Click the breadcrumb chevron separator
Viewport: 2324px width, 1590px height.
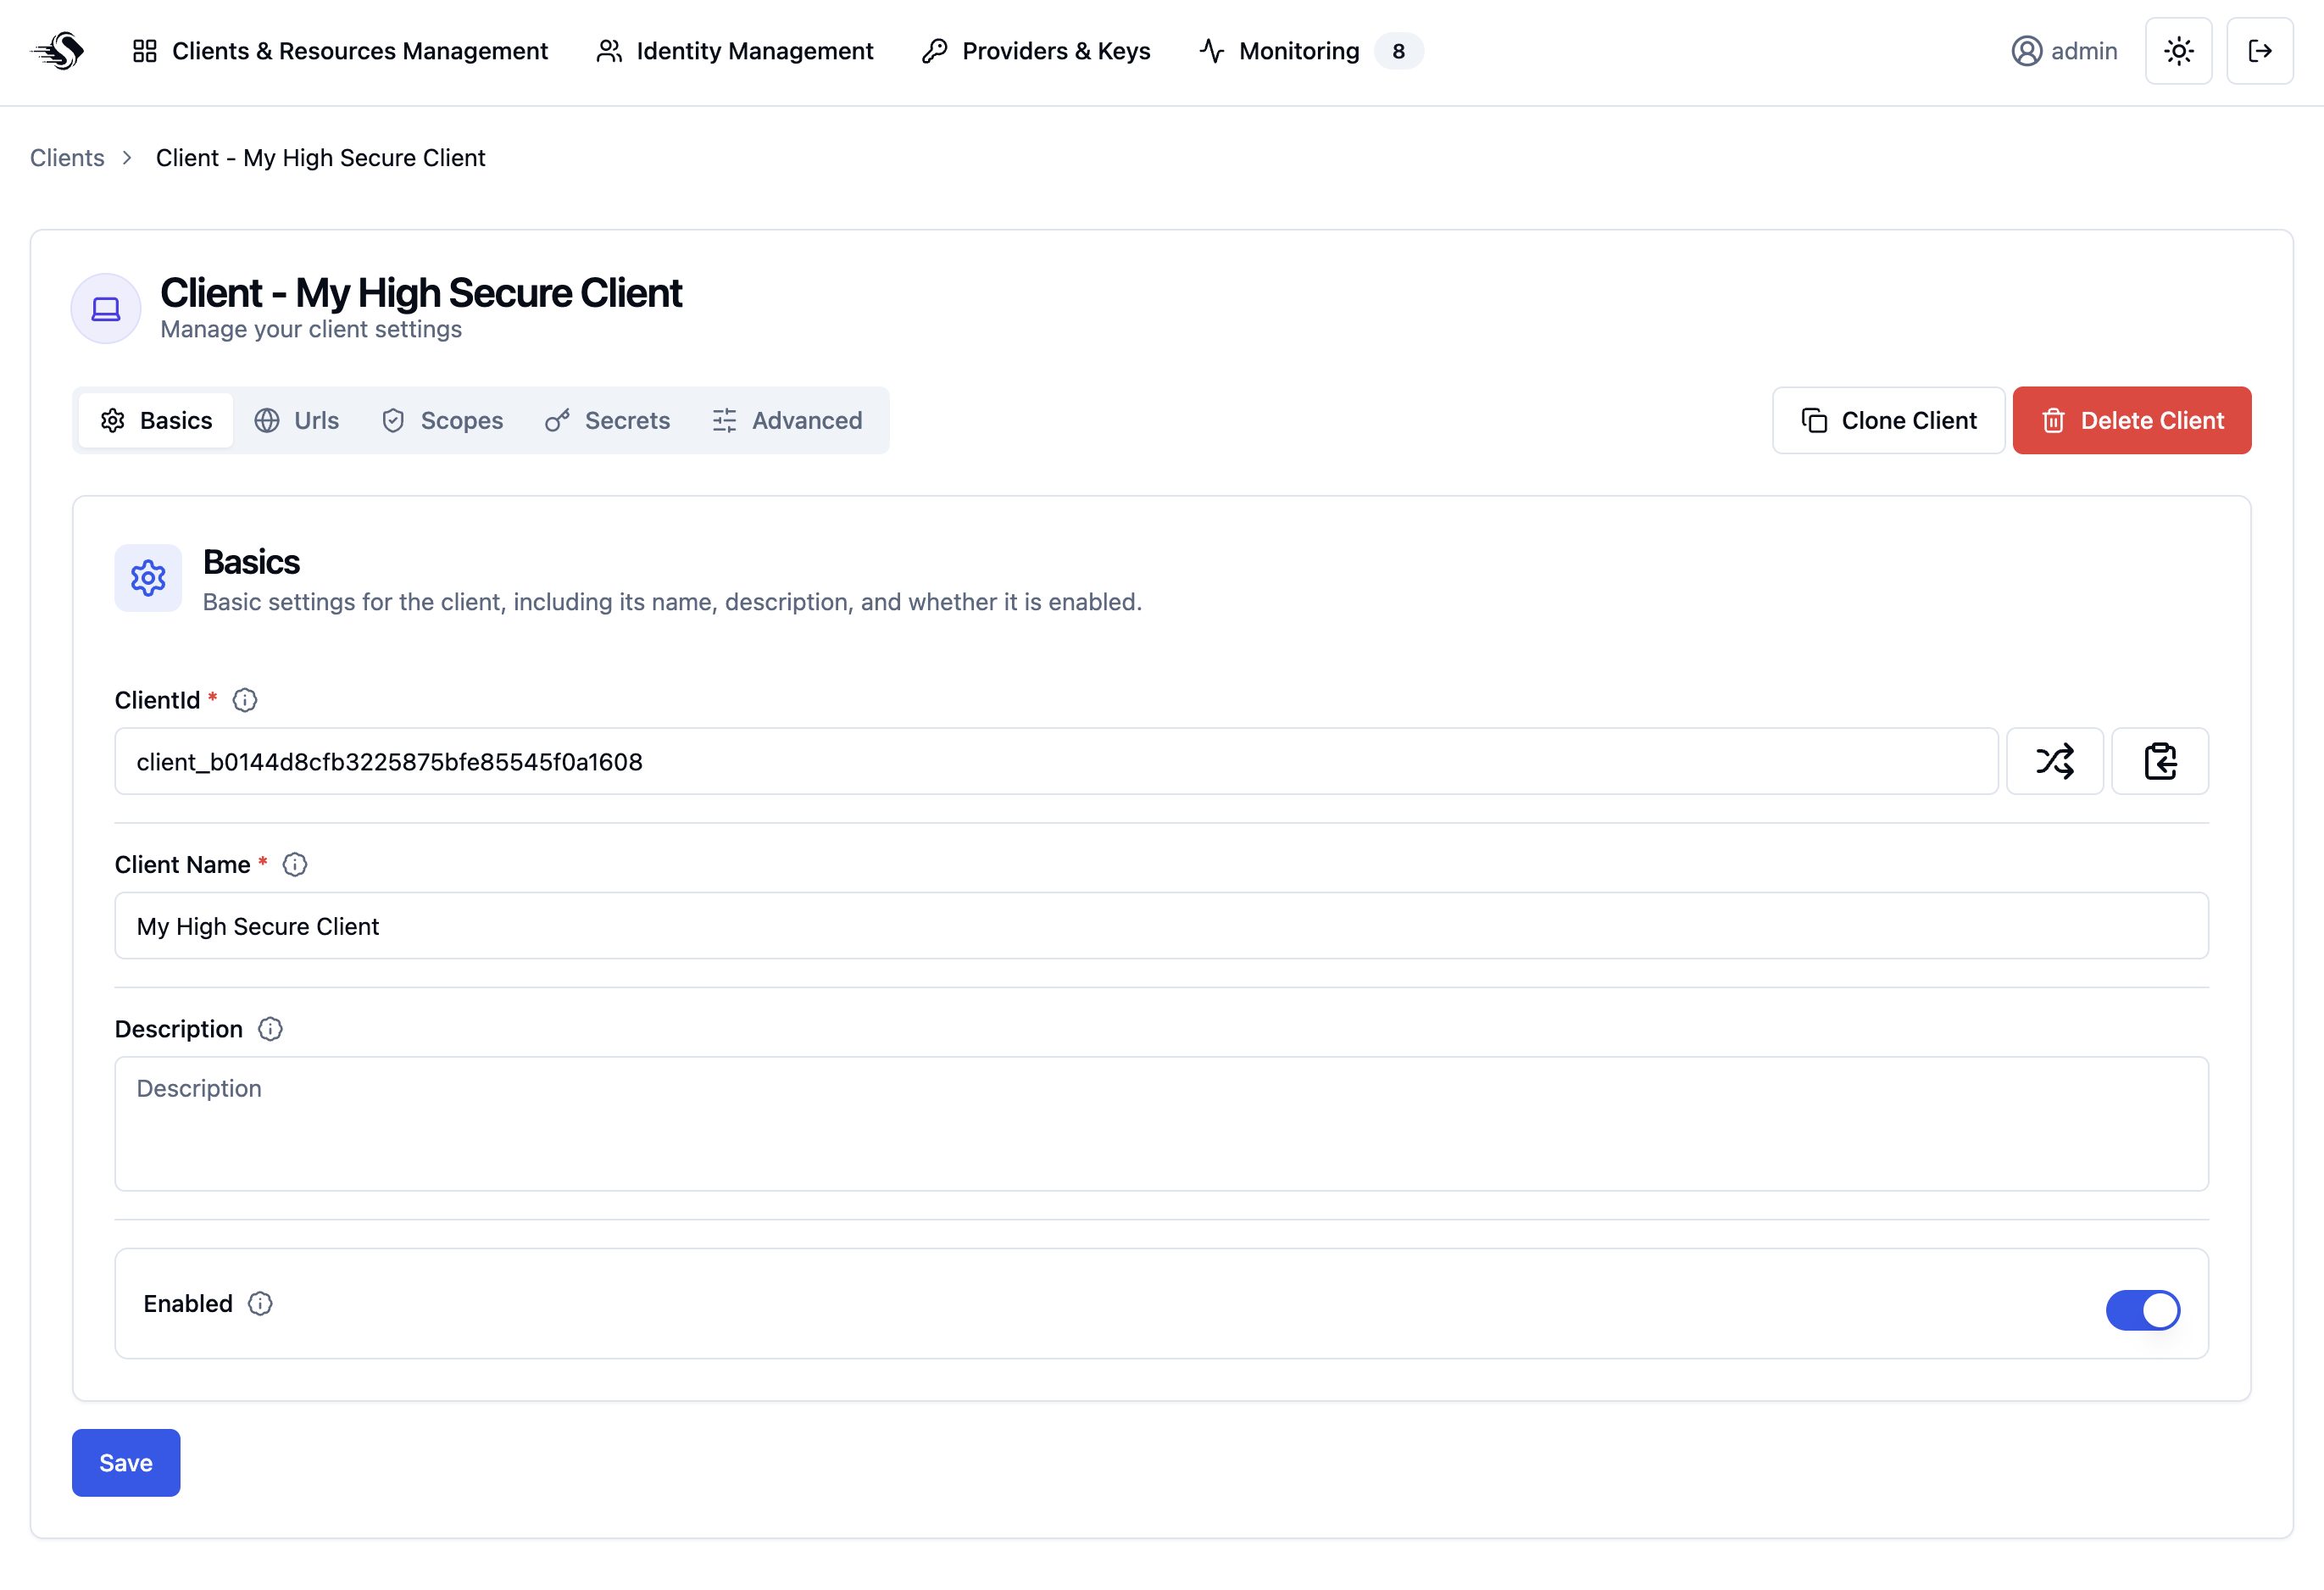coord(127,158)
